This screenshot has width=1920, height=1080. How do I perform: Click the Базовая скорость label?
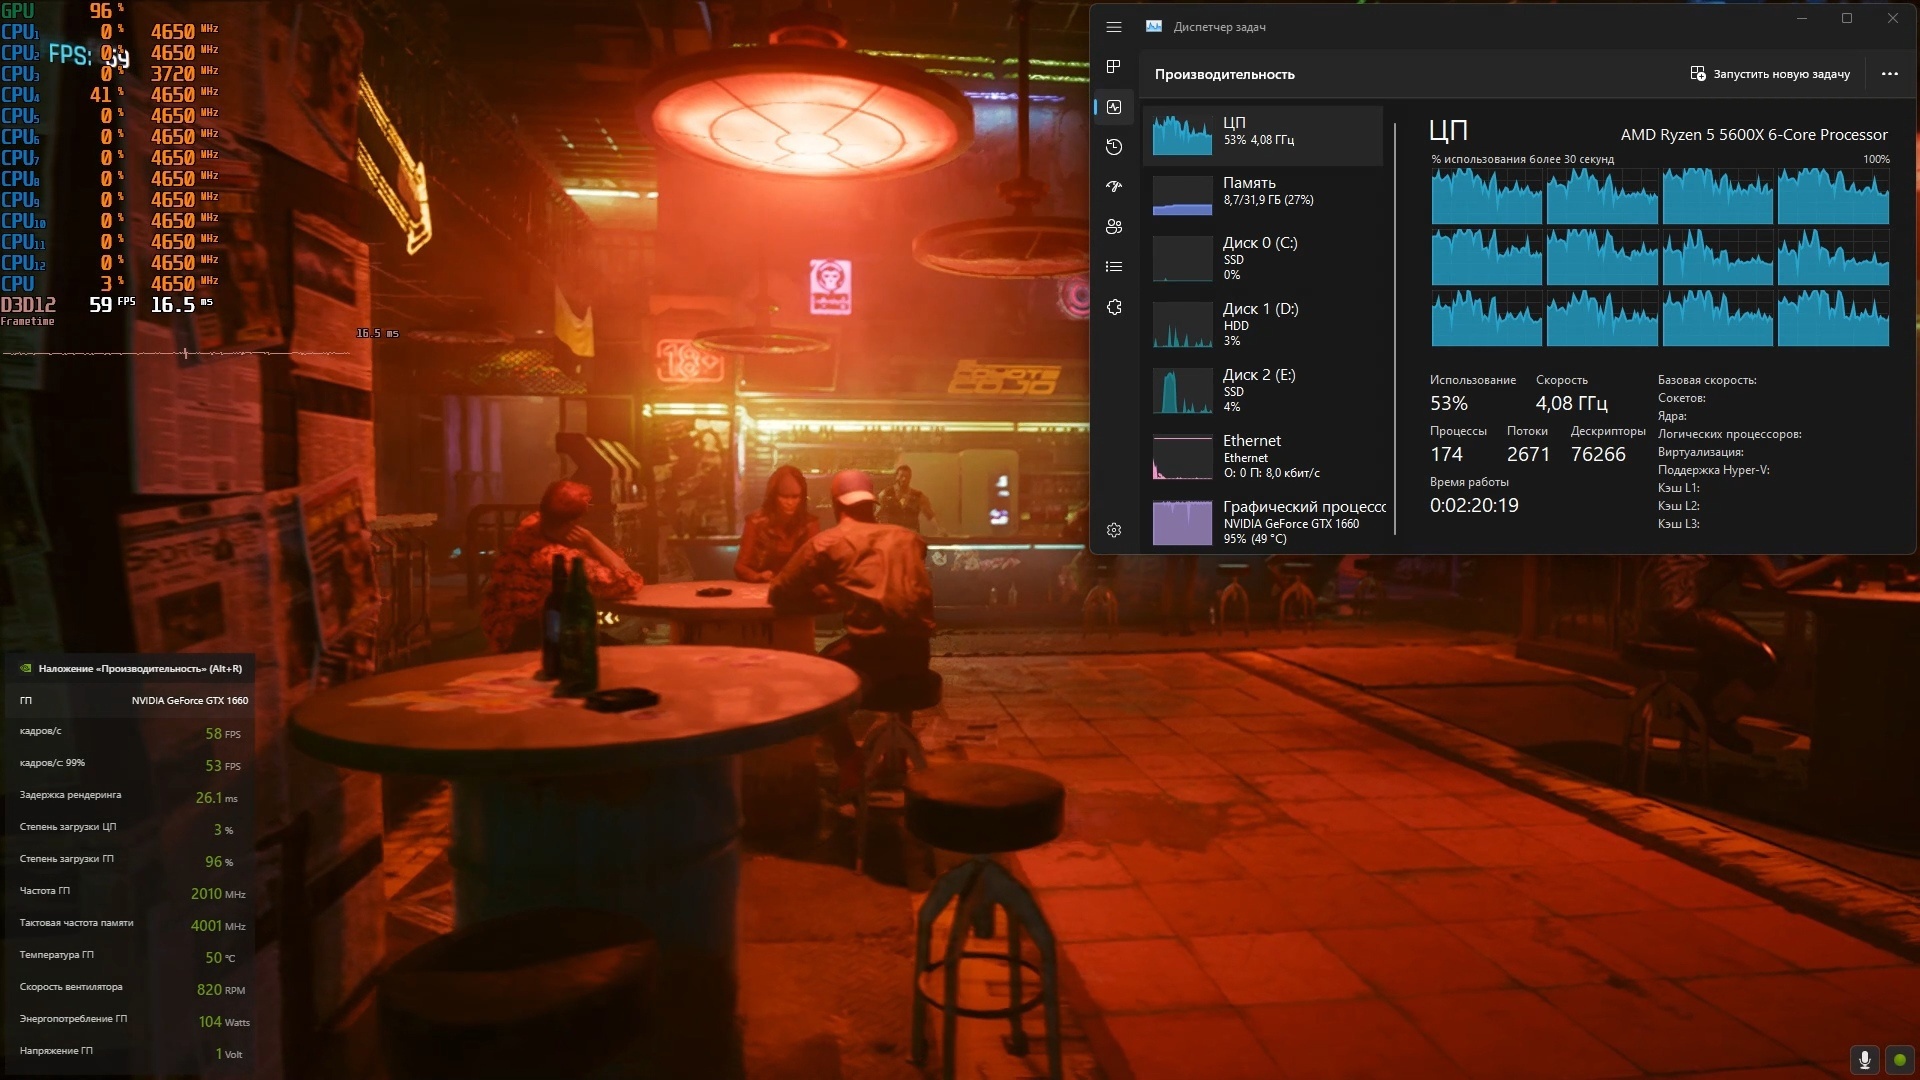1707,380
